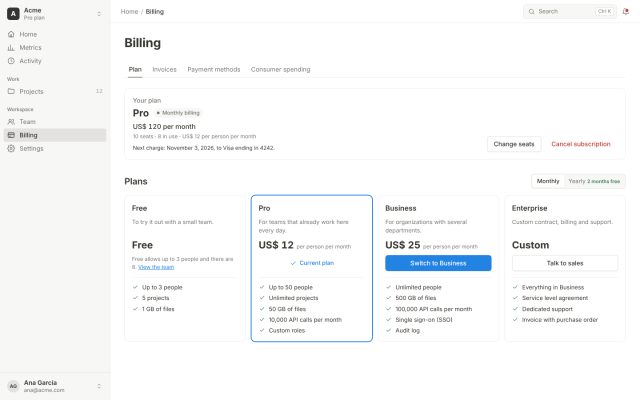Image resolution: width=640 pixels, height=400 pixels.
Task: Click checkmark beside 10,000 API calls
Action: [262, 320]
